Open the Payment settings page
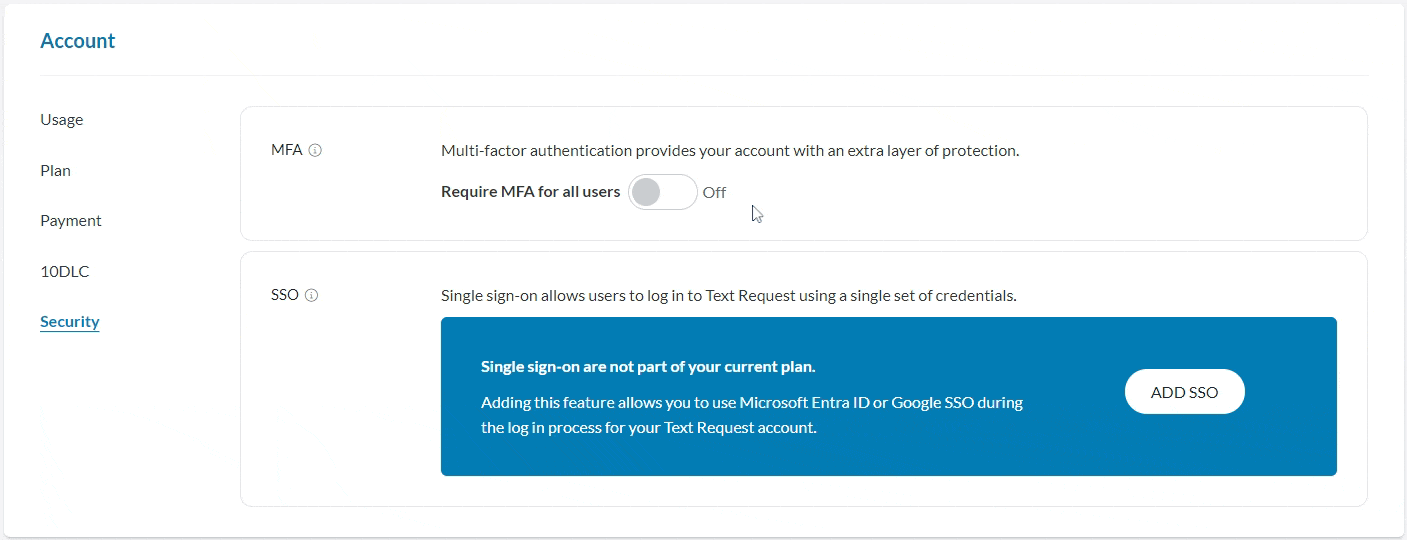1407x540 pixels. click(x=71, y=221)
